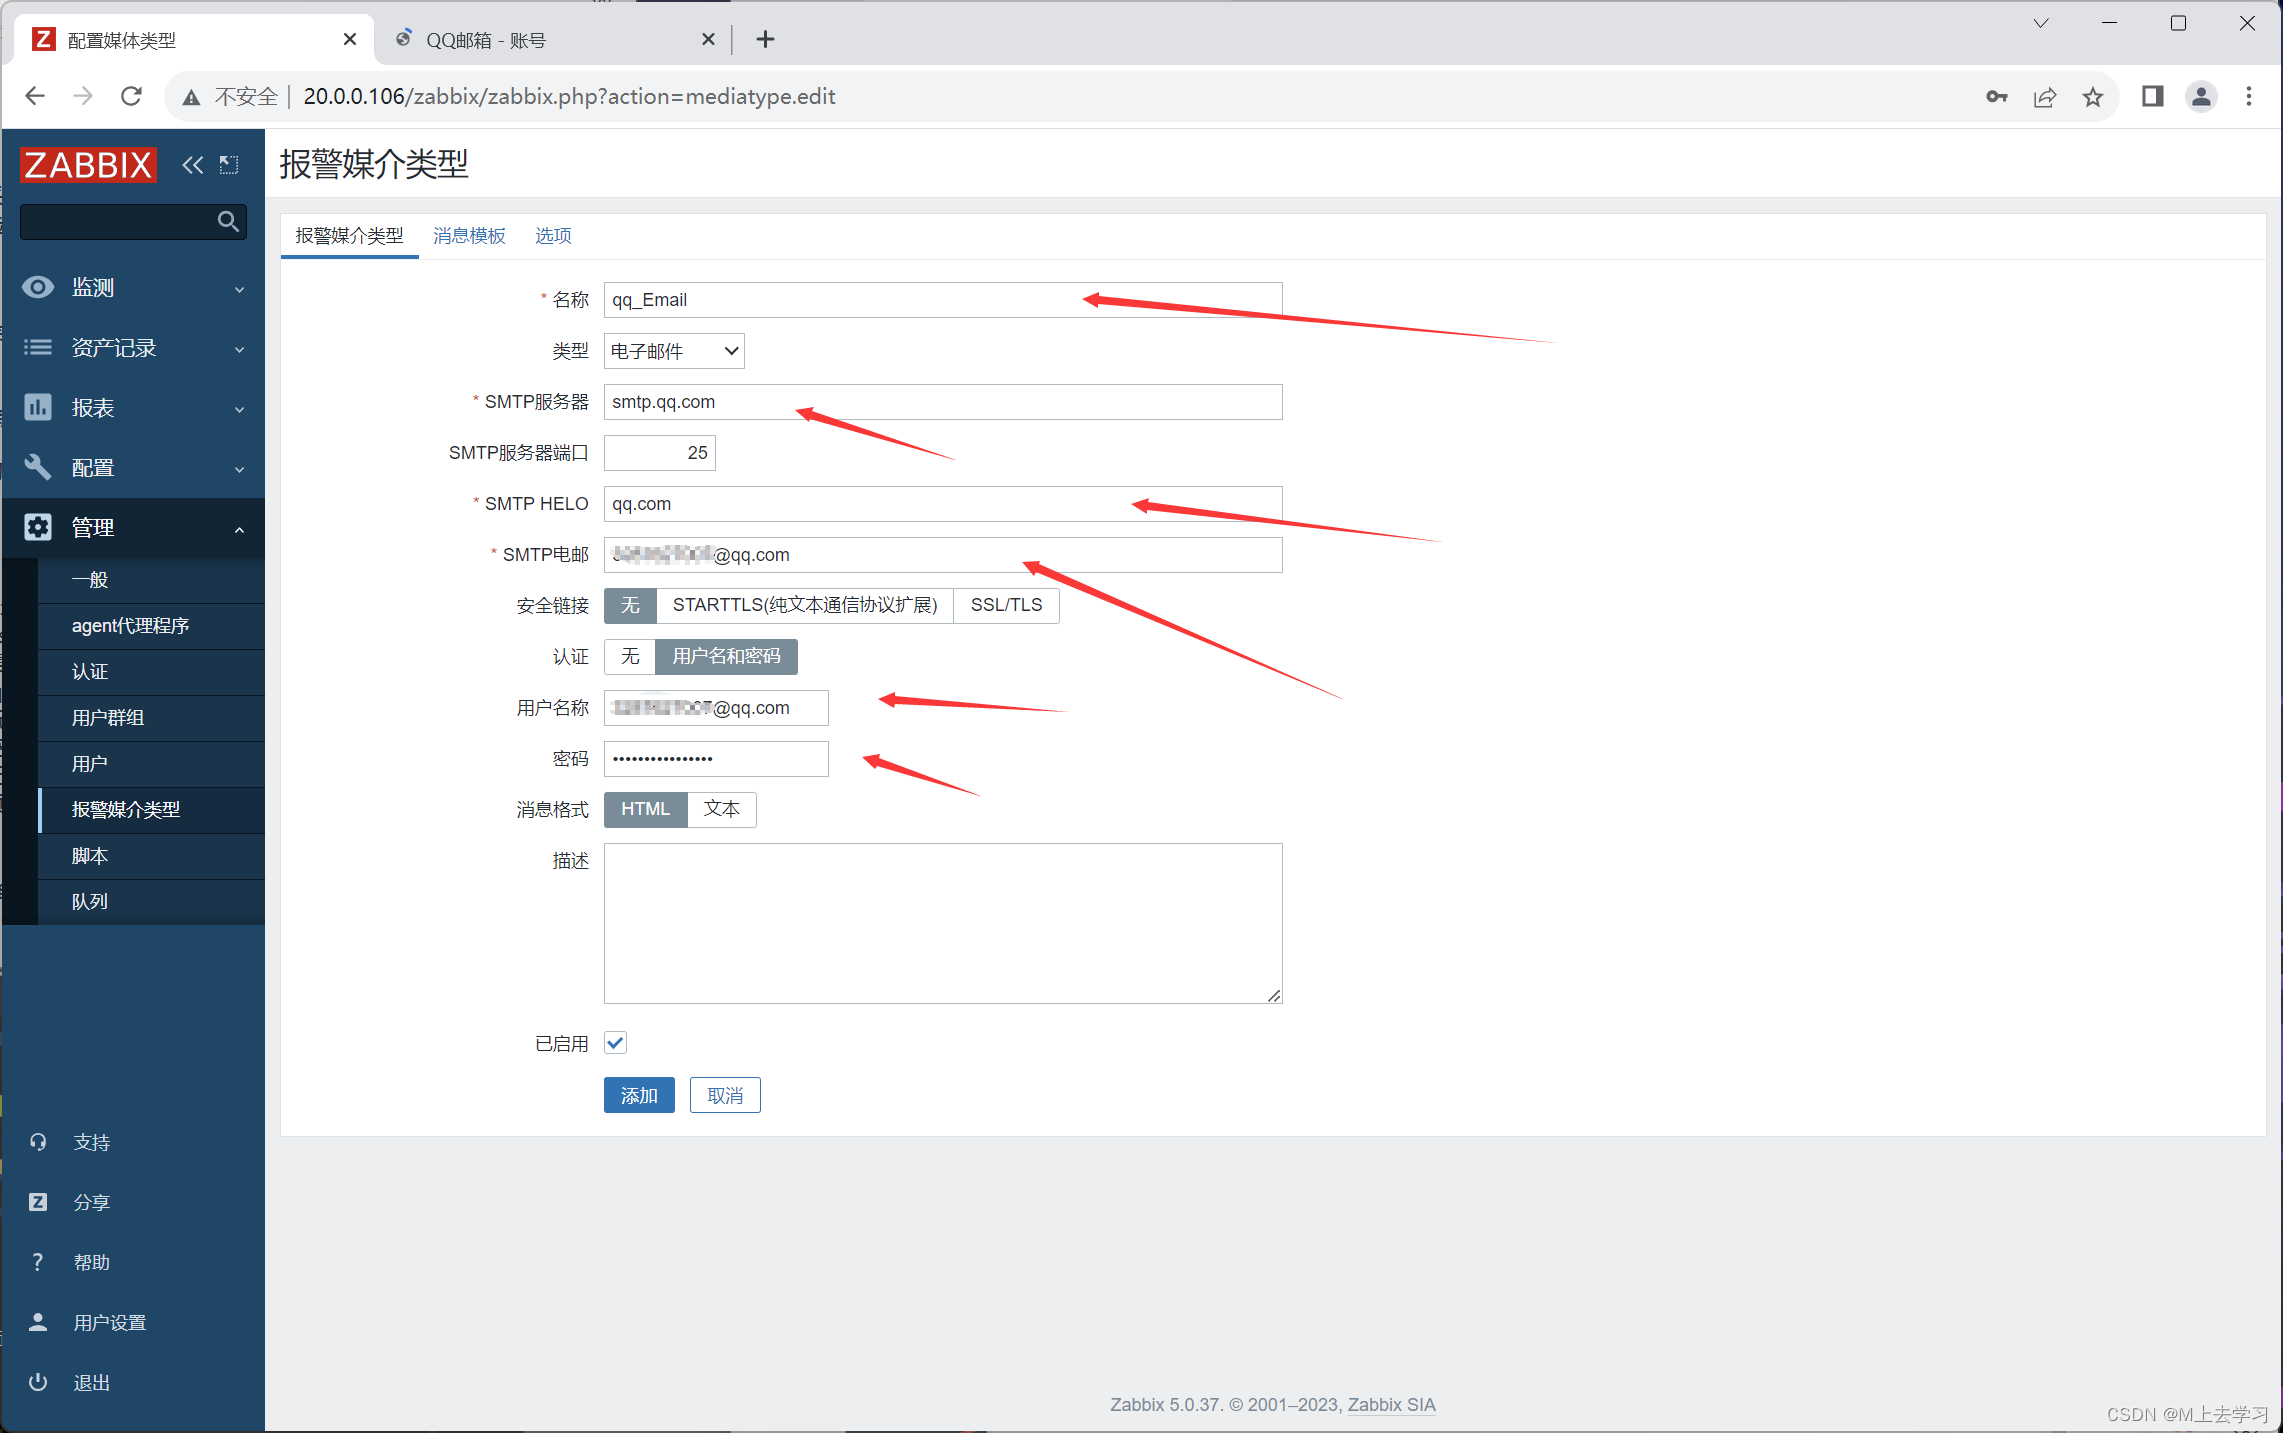Open the 类型 dropdown (电子邮件)
Viewport: 2283px width, 1433px height.
pos(674,351)
